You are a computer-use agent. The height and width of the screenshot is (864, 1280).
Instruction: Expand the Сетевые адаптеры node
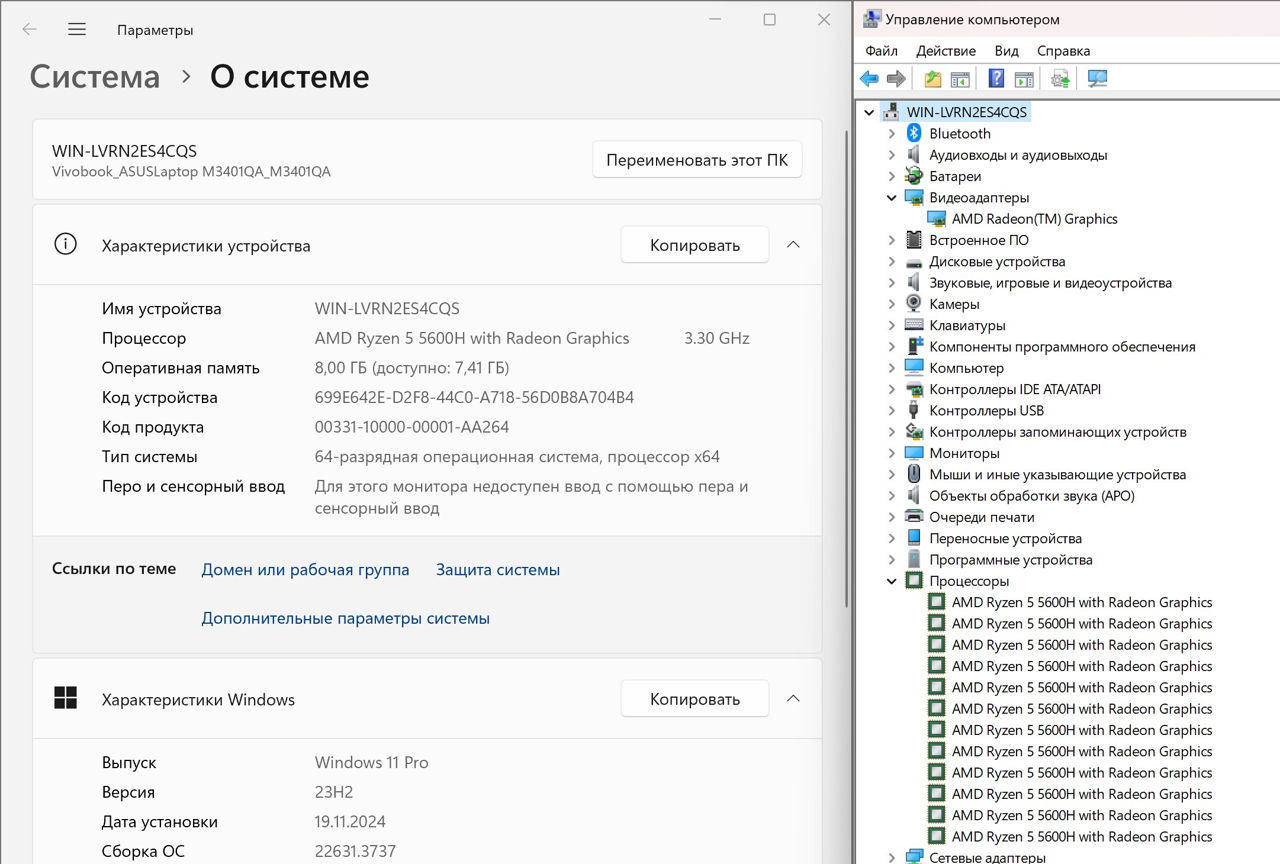892,857
